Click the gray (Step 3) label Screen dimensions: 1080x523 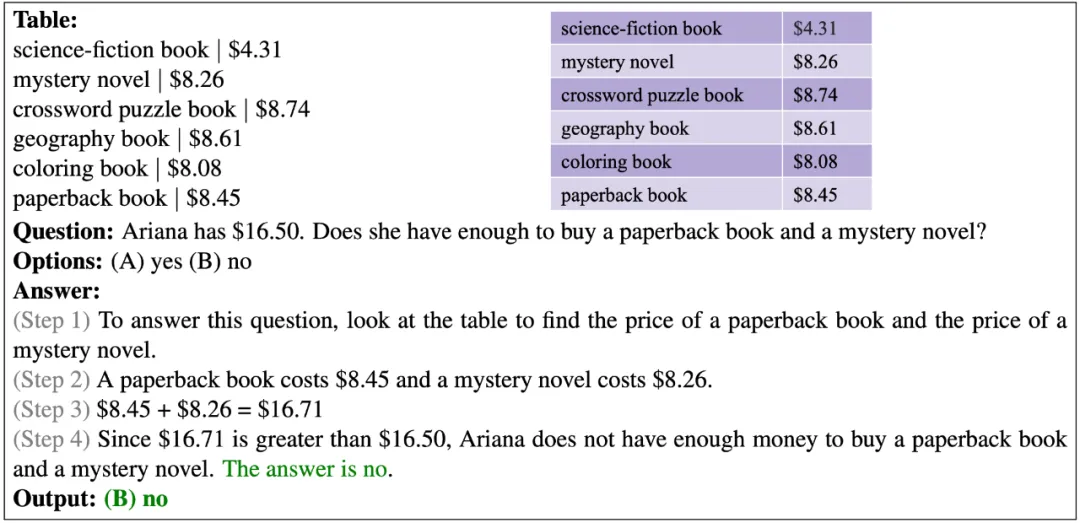52,410
